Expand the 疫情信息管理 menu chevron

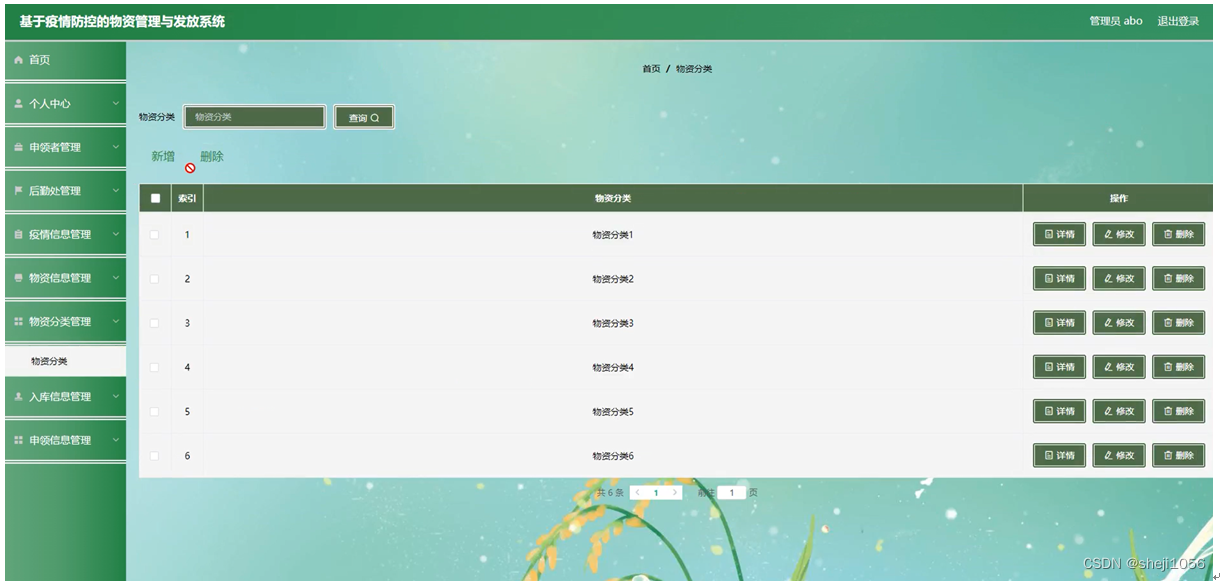pos(115,235)
